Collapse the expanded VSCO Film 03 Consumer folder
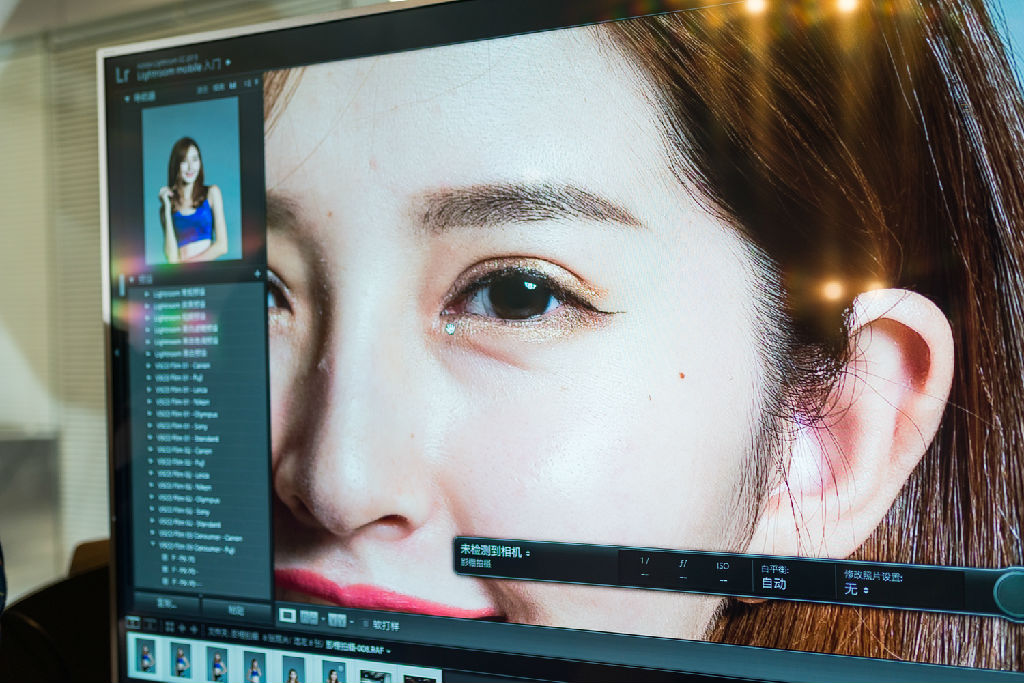Viewport: 1024px width, 683px height. pyautogui.click(x=153, y=545)
